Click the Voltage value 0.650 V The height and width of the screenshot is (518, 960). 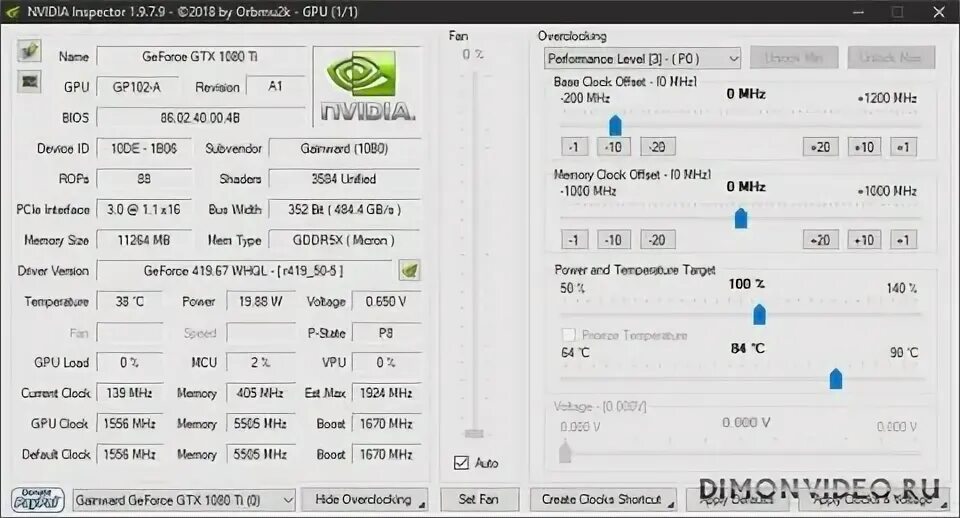[386, 301]
